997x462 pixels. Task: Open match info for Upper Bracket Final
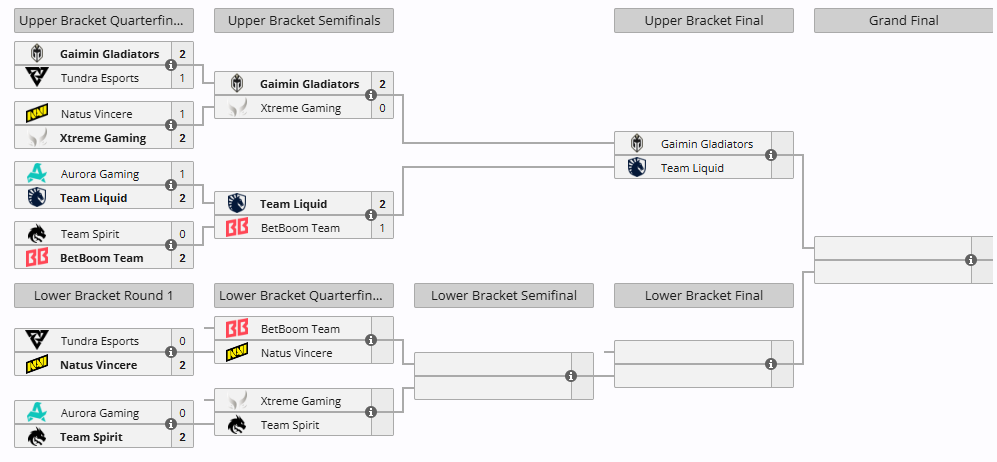771,156
